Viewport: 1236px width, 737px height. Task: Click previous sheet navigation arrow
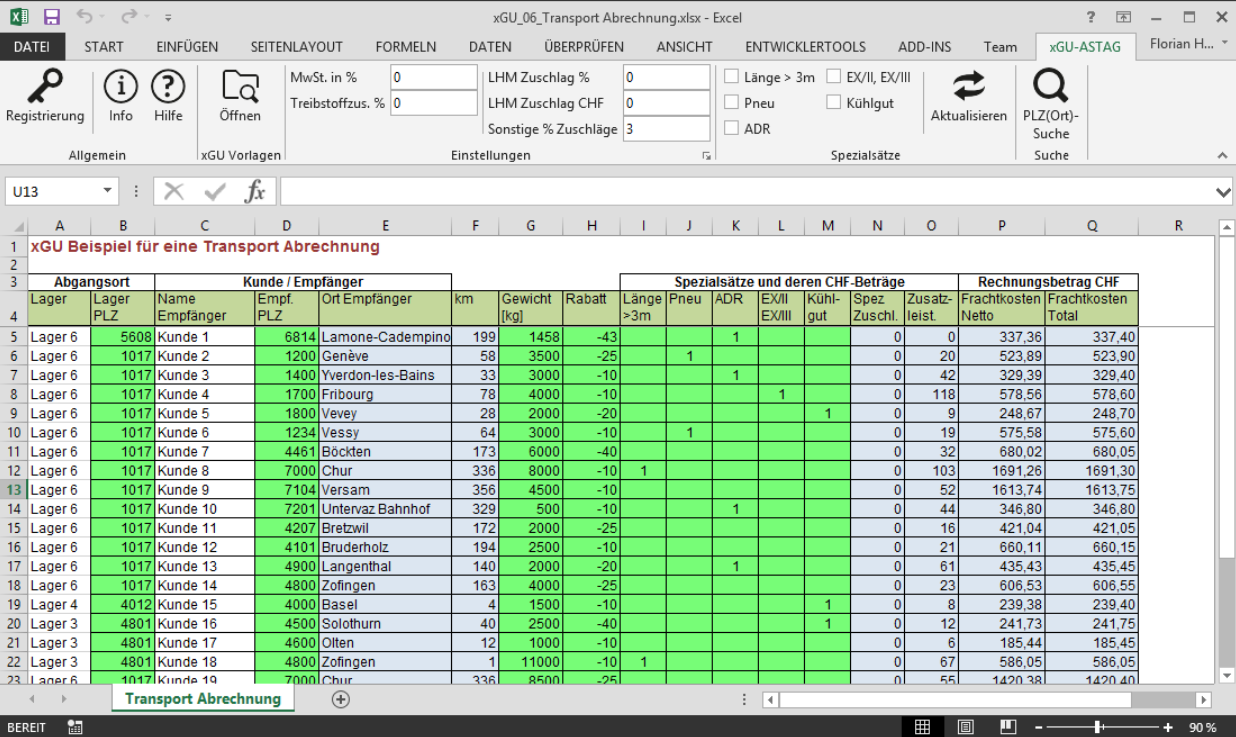pos(32,699)
